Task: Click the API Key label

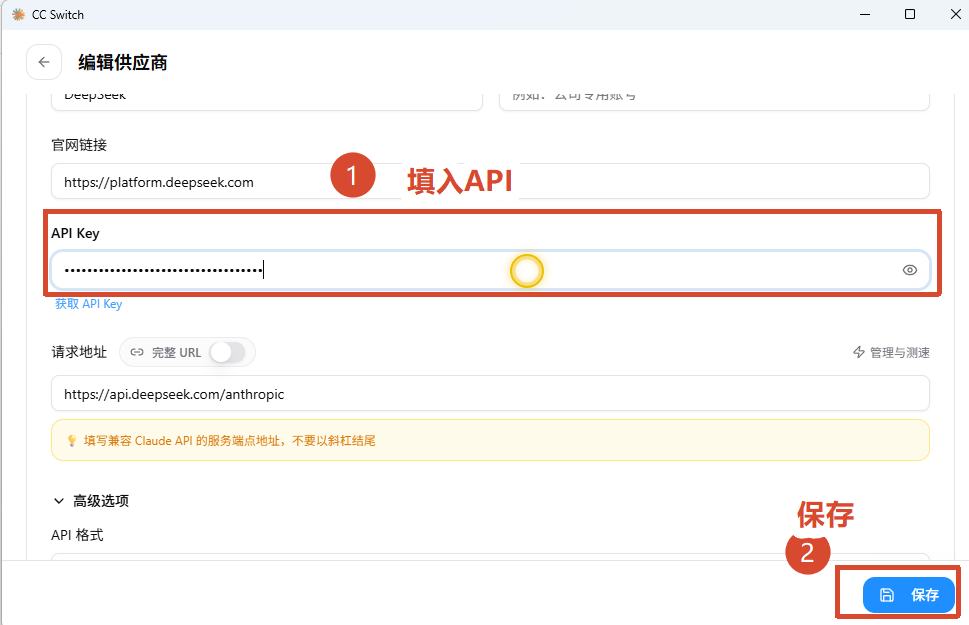Action: tap(75, 233)
